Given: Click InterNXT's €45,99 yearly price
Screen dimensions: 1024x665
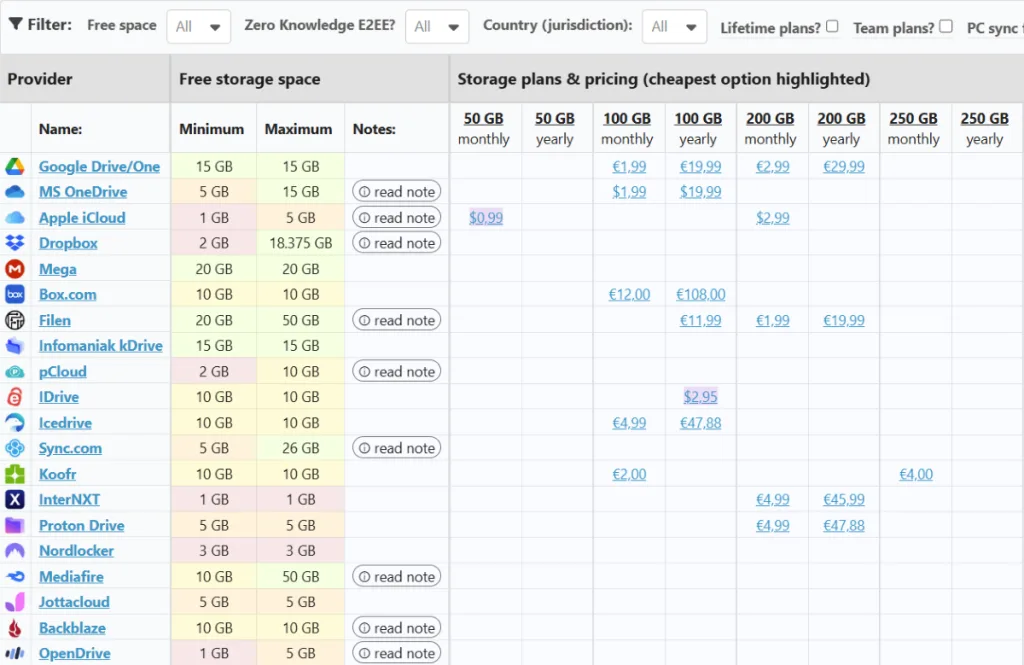Looking at the screenshot, I should click(x=844, y=500).
